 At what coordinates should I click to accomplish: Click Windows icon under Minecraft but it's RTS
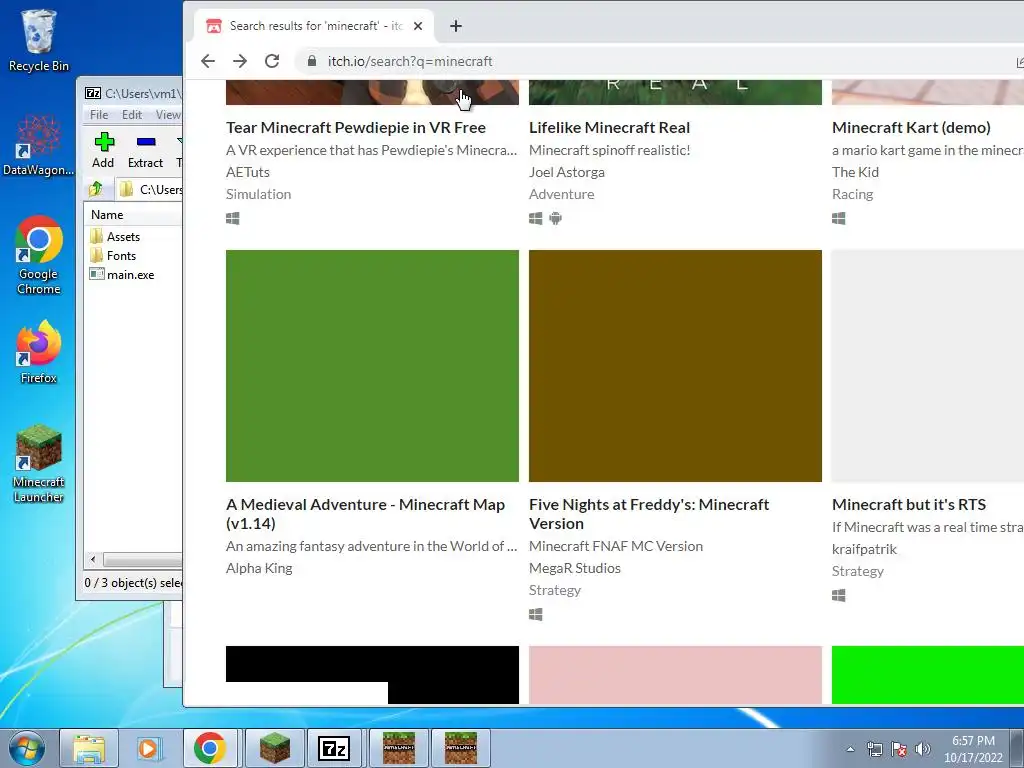point(839,596)
